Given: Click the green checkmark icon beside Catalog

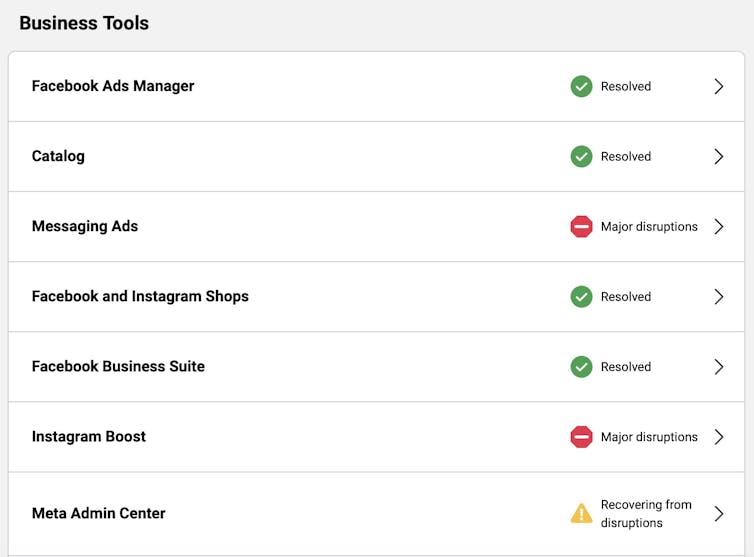Looking at the screenshot, I should 581,157.
